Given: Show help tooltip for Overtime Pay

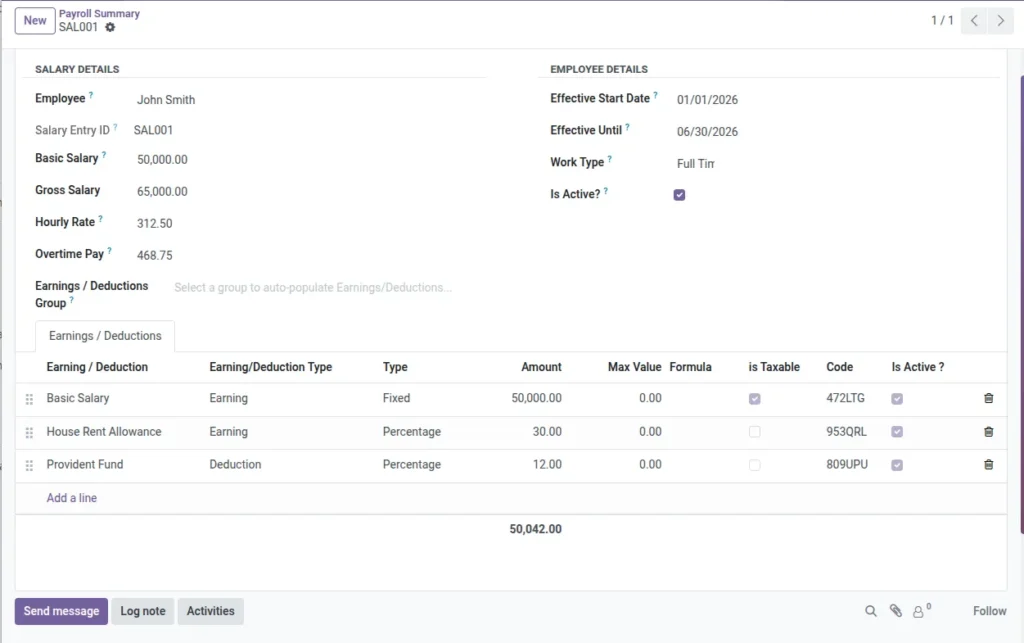Looking at the screenshot, I should [x=110, y=251].
